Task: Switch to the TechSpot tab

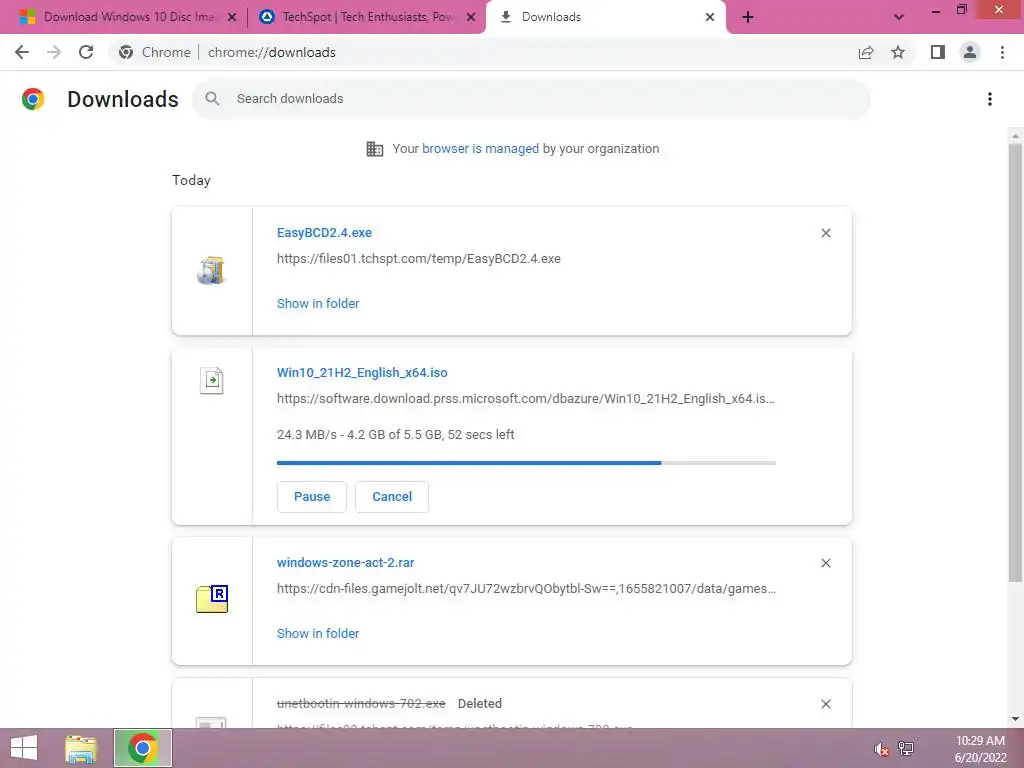Action: pos(366,17)
